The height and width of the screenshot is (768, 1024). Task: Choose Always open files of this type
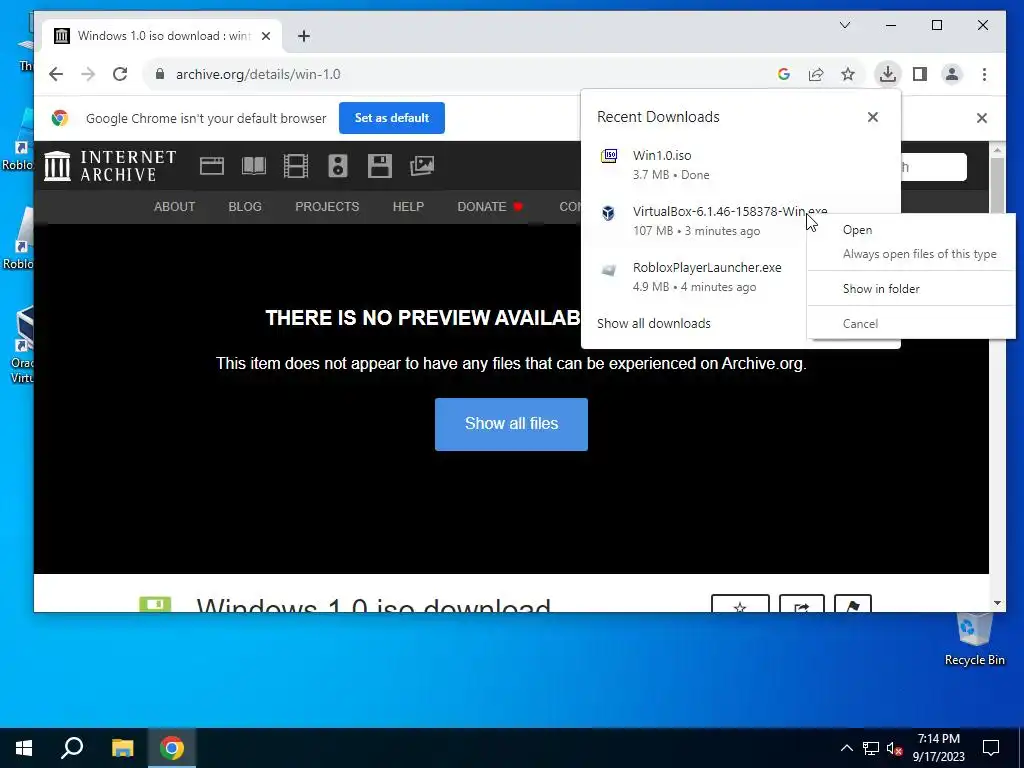click(911, 254)
